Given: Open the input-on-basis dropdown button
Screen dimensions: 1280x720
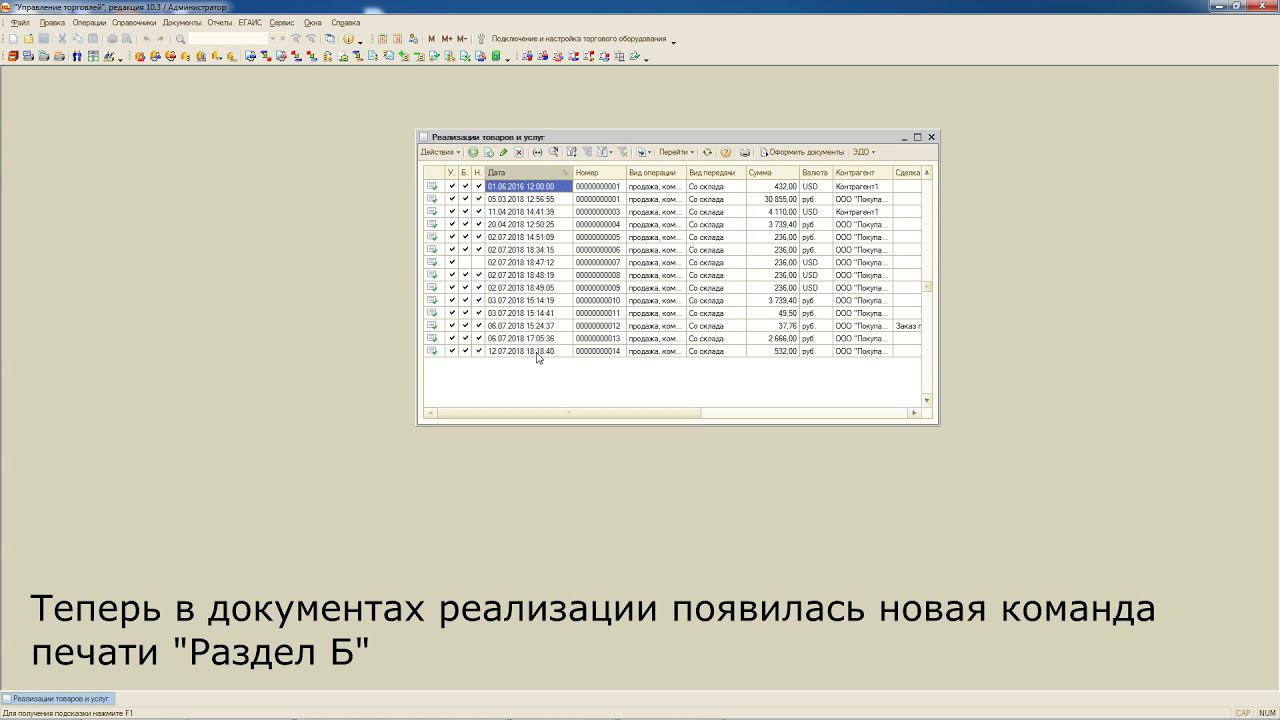Looking at the screenshot, I should (x=643, y=152).
